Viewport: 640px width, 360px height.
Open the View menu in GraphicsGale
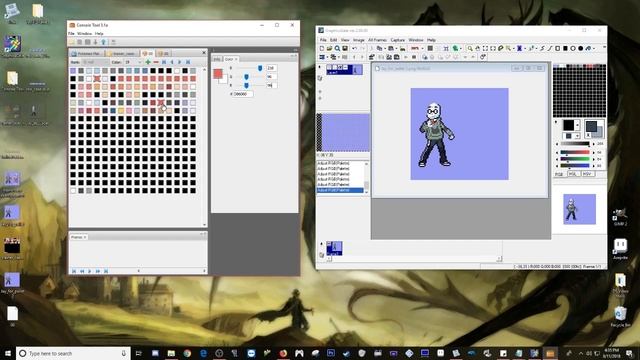tap(345, 40)
